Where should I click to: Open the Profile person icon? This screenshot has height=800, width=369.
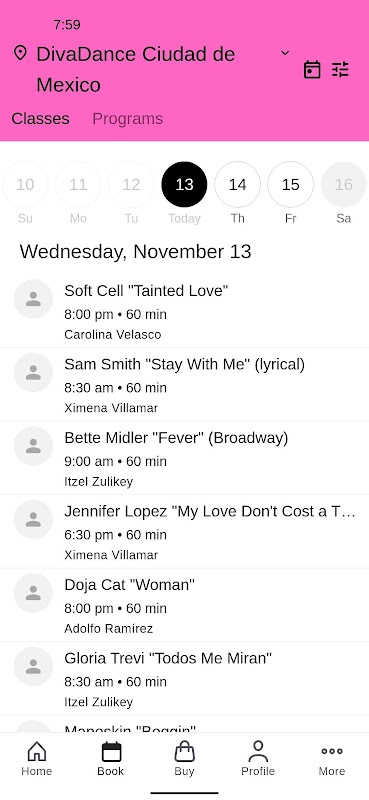pos(258,759)
